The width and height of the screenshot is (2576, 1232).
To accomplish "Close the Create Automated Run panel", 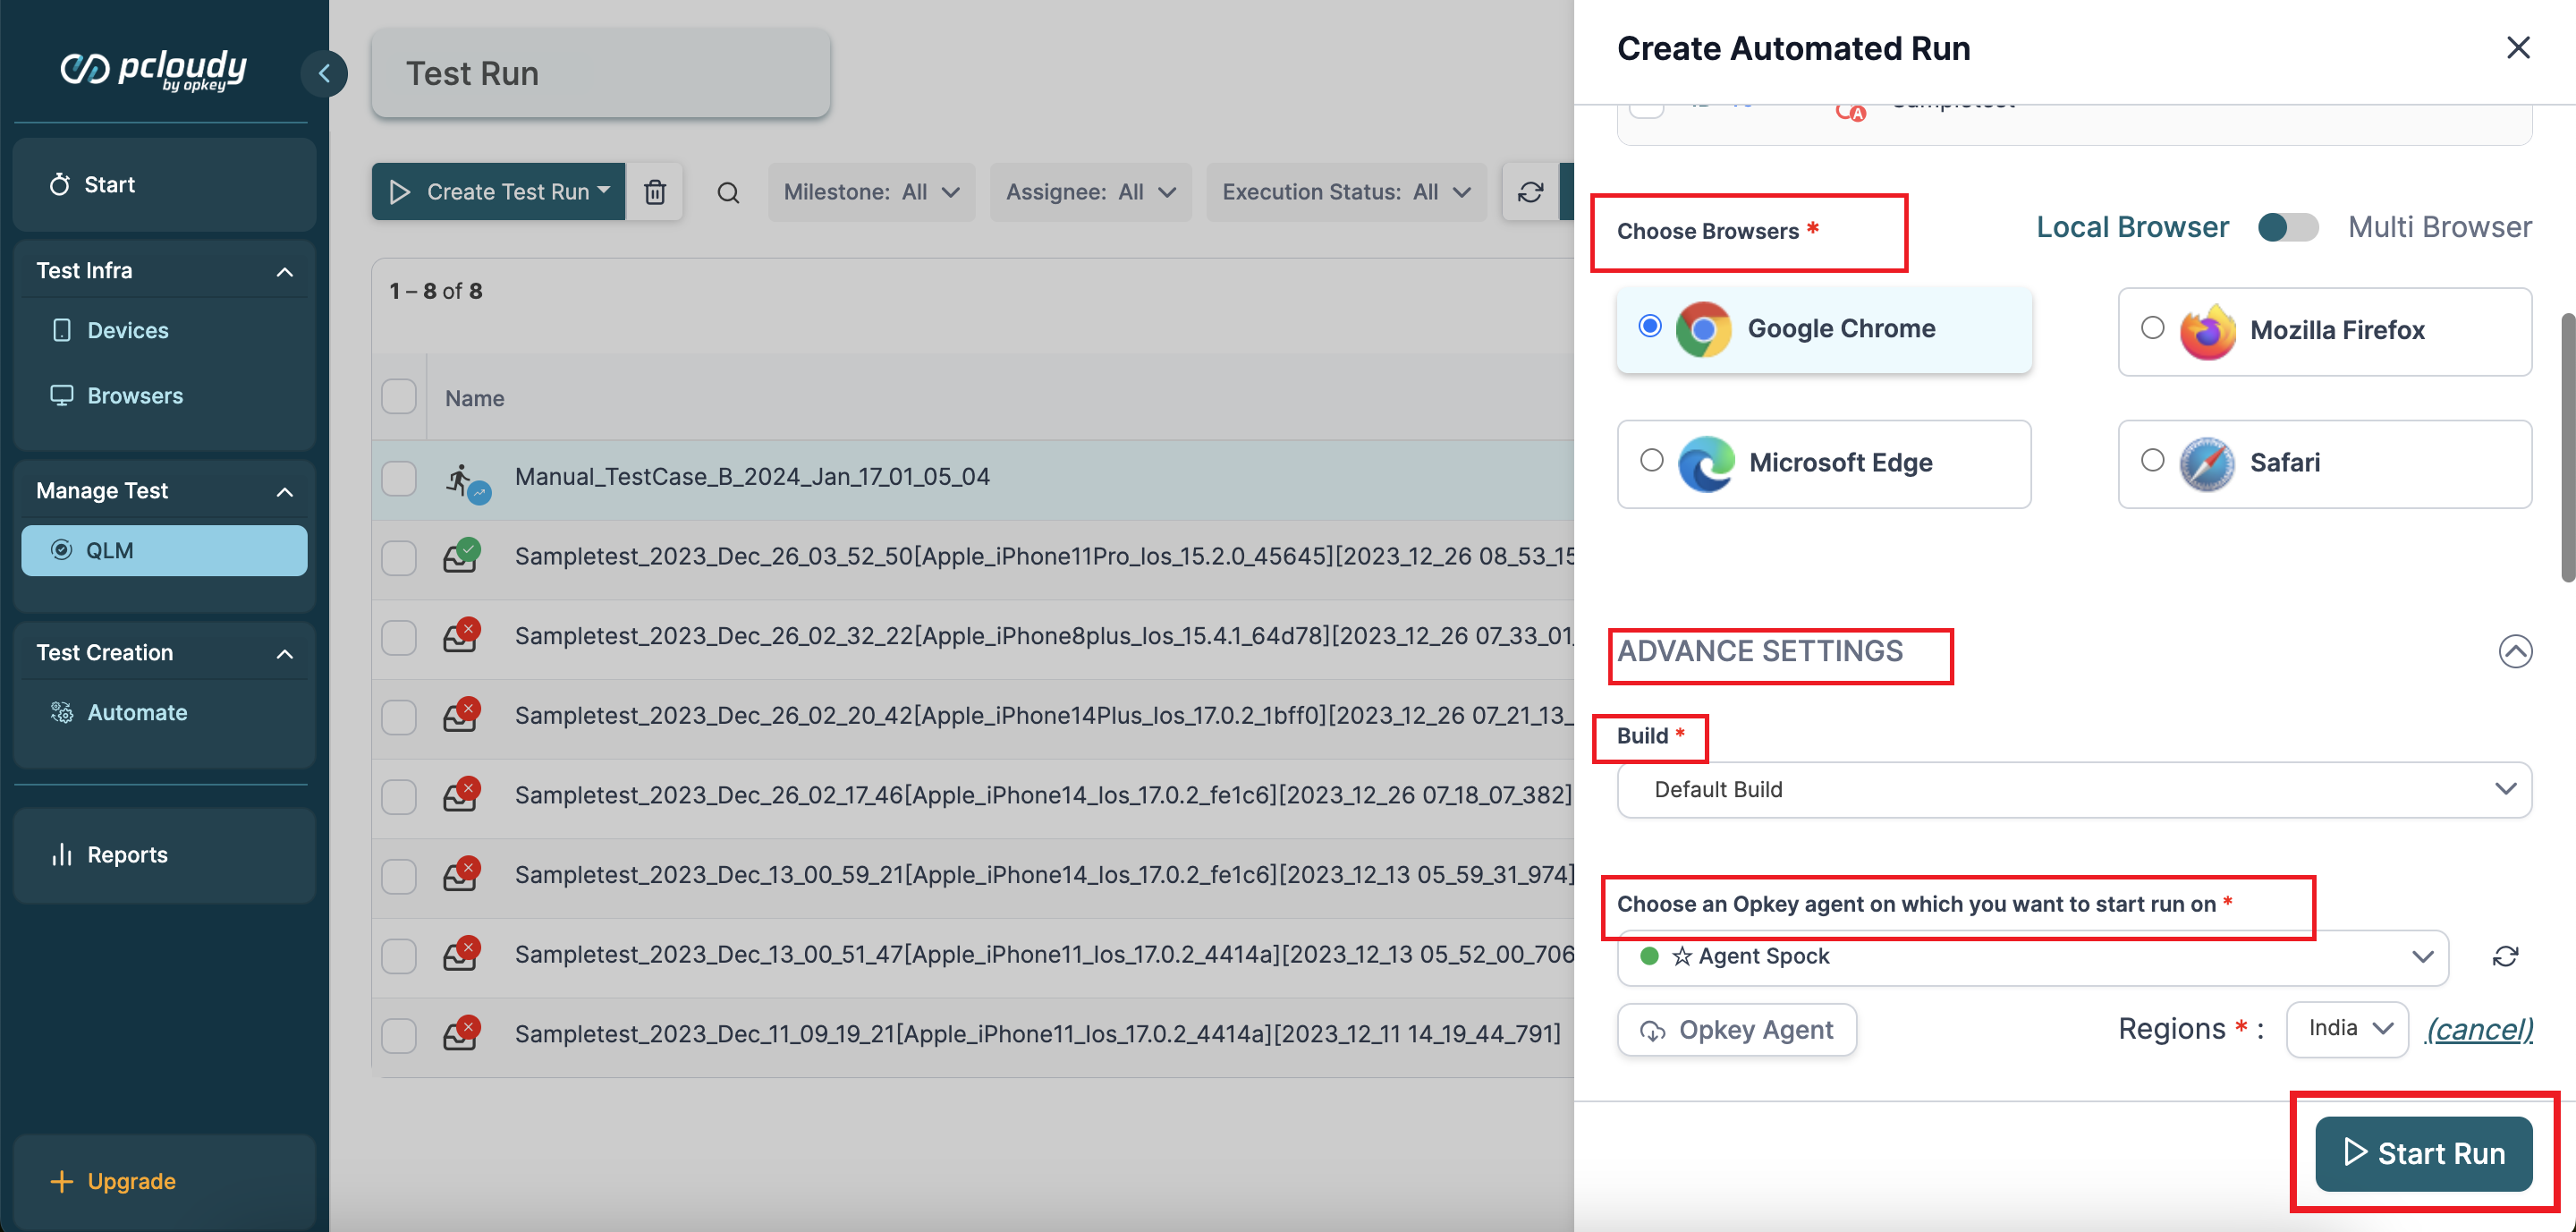I will 2517,47.
